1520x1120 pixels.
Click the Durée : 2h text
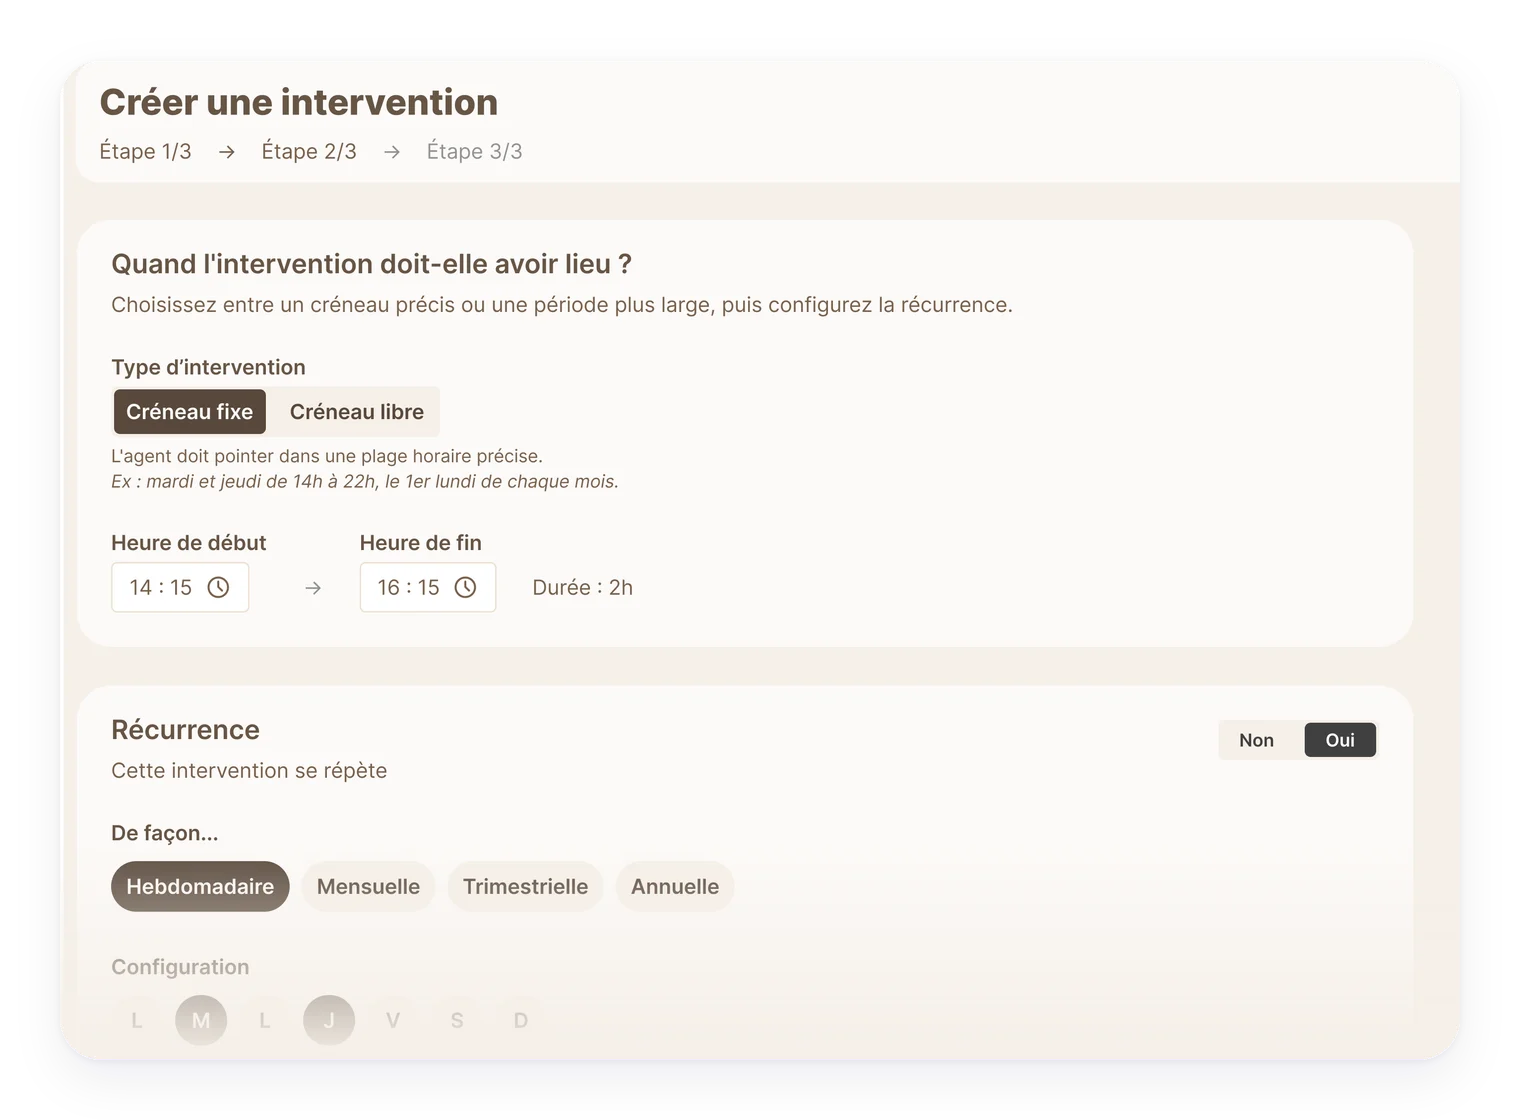tap(583, 587)
